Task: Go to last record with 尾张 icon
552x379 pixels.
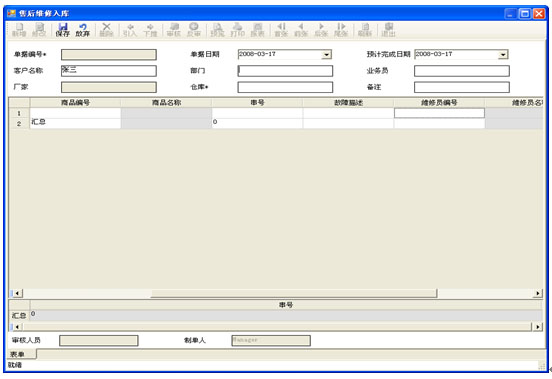Action: [341, 30]
